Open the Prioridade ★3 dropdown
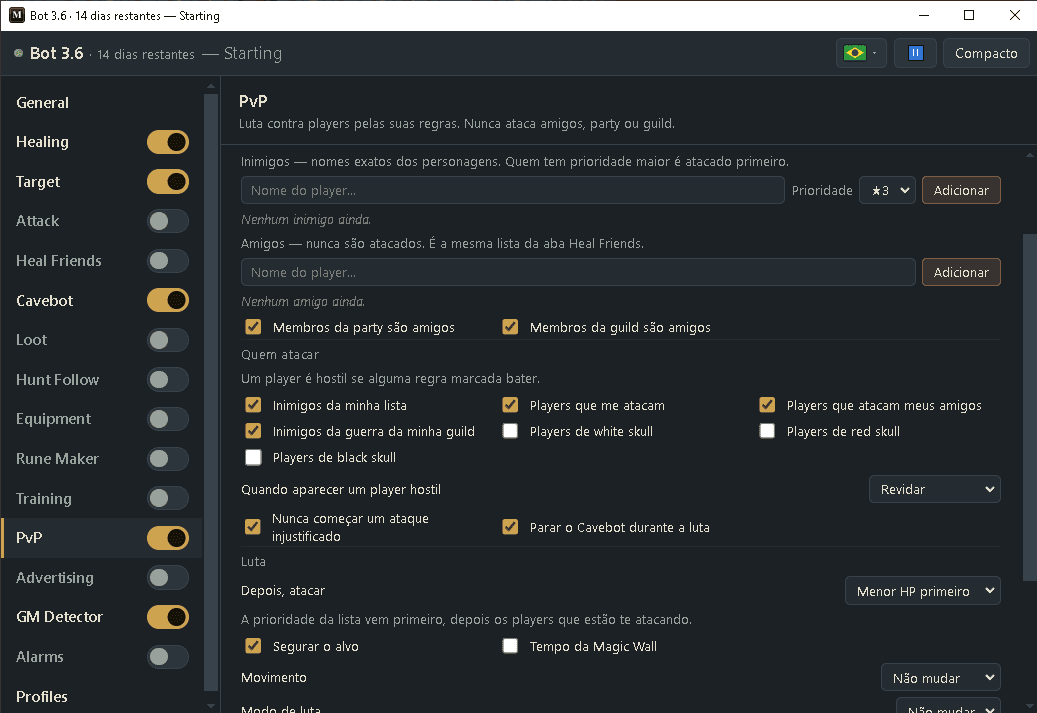The height and width of the screenshot is (713, 1037). tap(887, 190)
